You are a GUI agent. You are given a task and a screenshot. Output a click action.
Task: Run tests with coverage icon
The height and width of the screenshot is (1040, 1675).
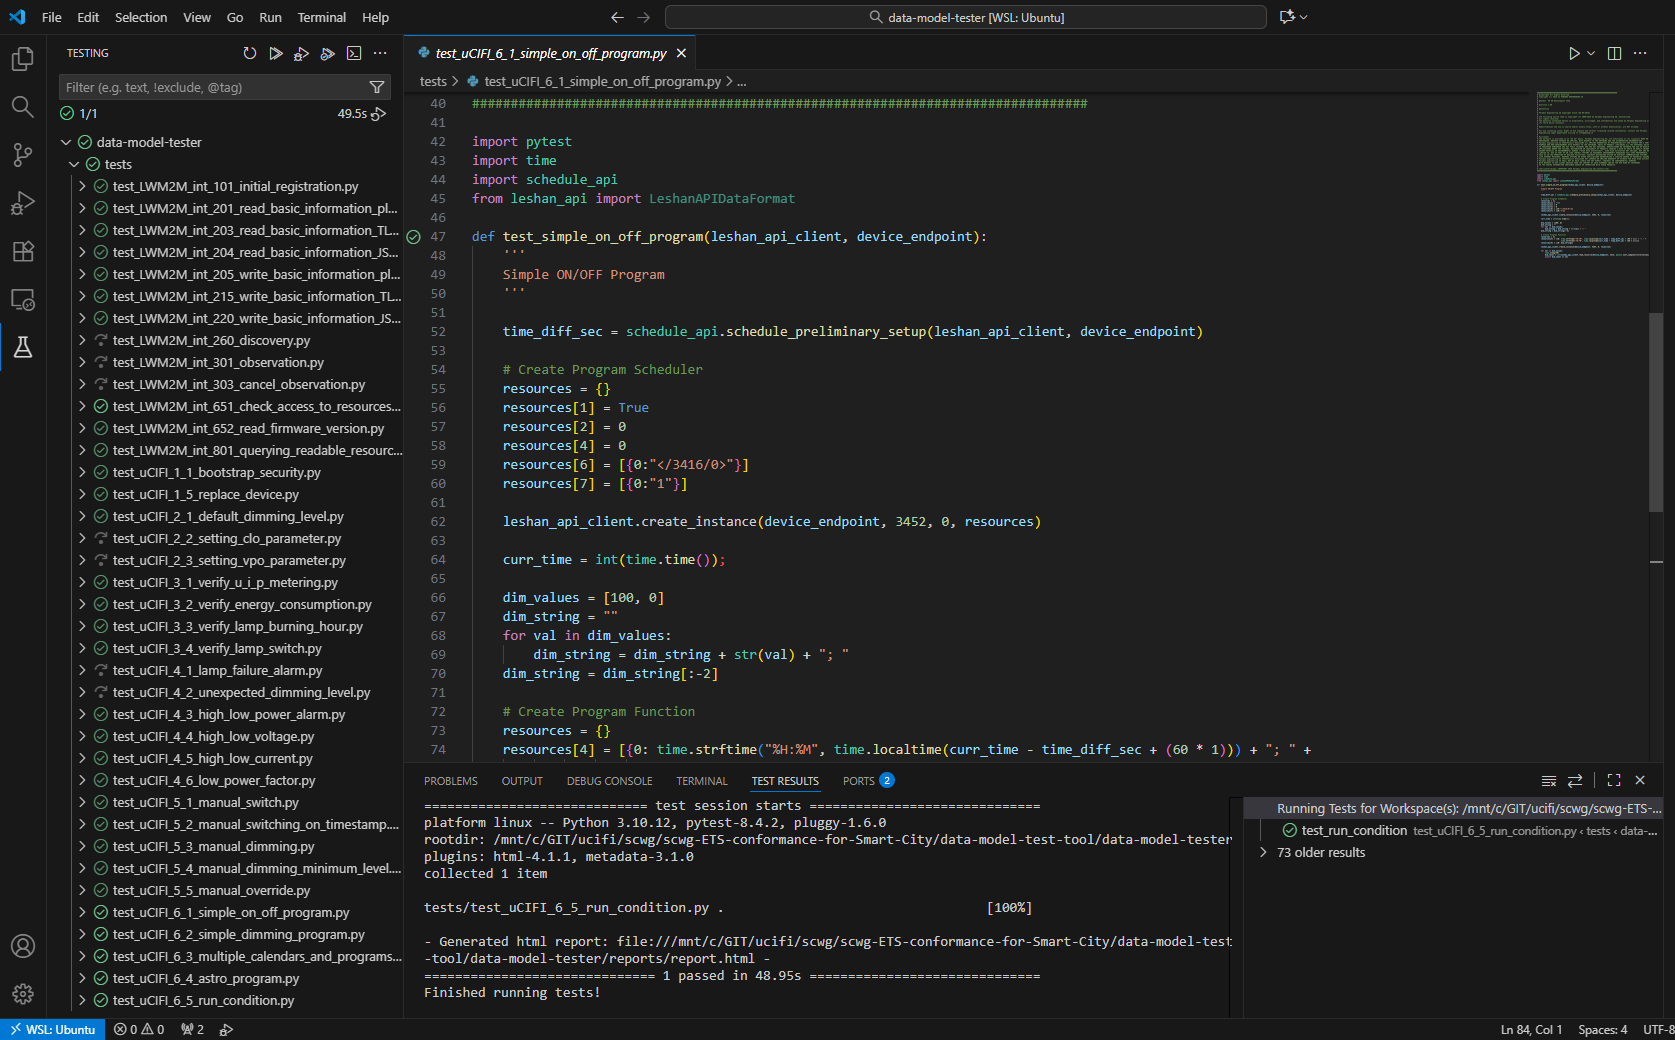[x=327, y=53]
